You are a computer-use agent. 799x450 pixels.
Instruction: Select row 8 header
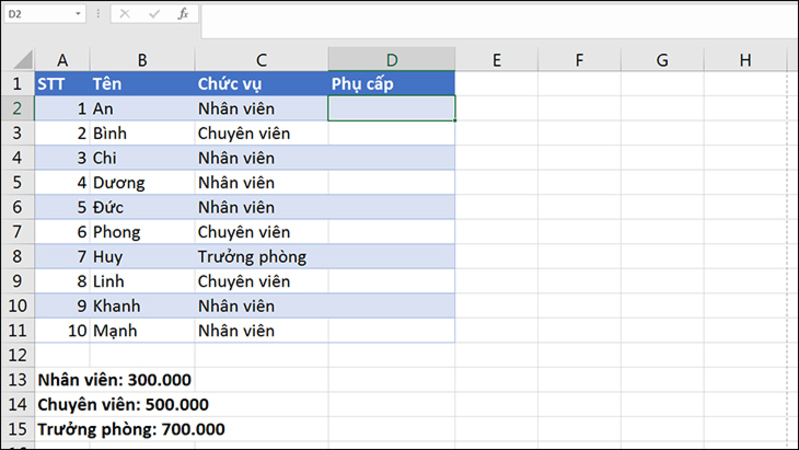(x=17, y=256)
